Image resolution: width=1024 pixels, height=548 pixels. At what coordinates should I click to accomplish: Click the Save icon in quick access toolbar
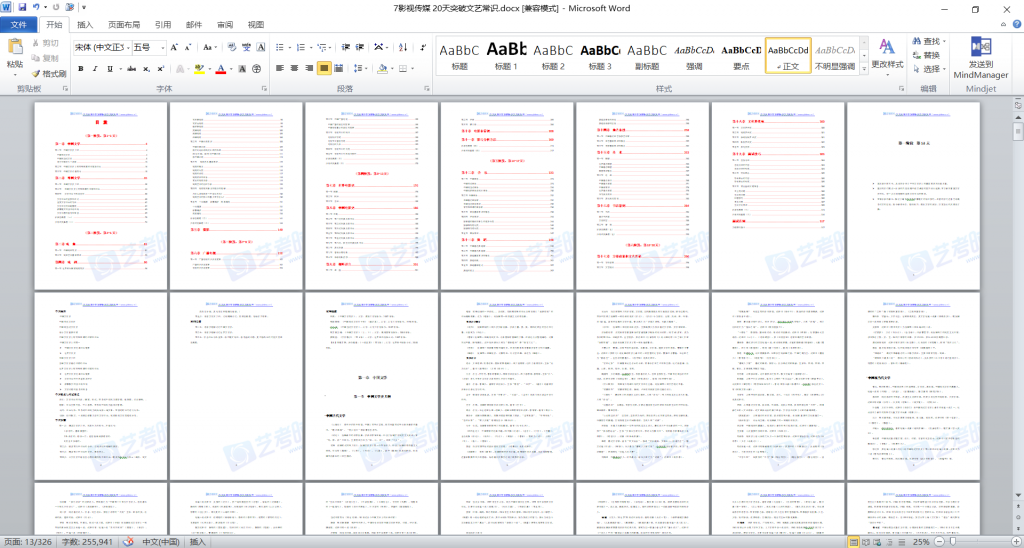pyautogui.click(x=21, y=7)
